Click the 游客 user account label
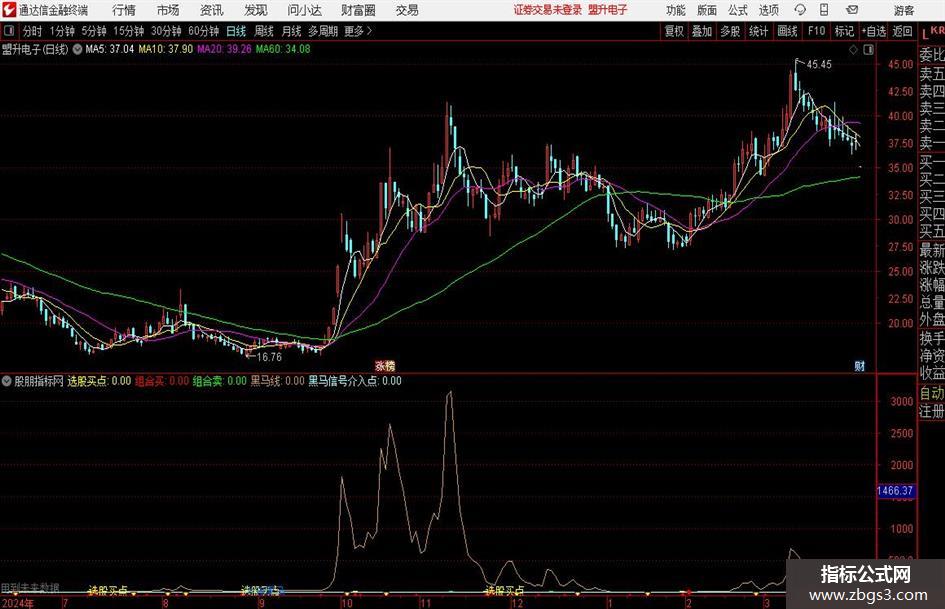Image resolution: width=945 pixels, height=609 pixels. tap(903, 10)
